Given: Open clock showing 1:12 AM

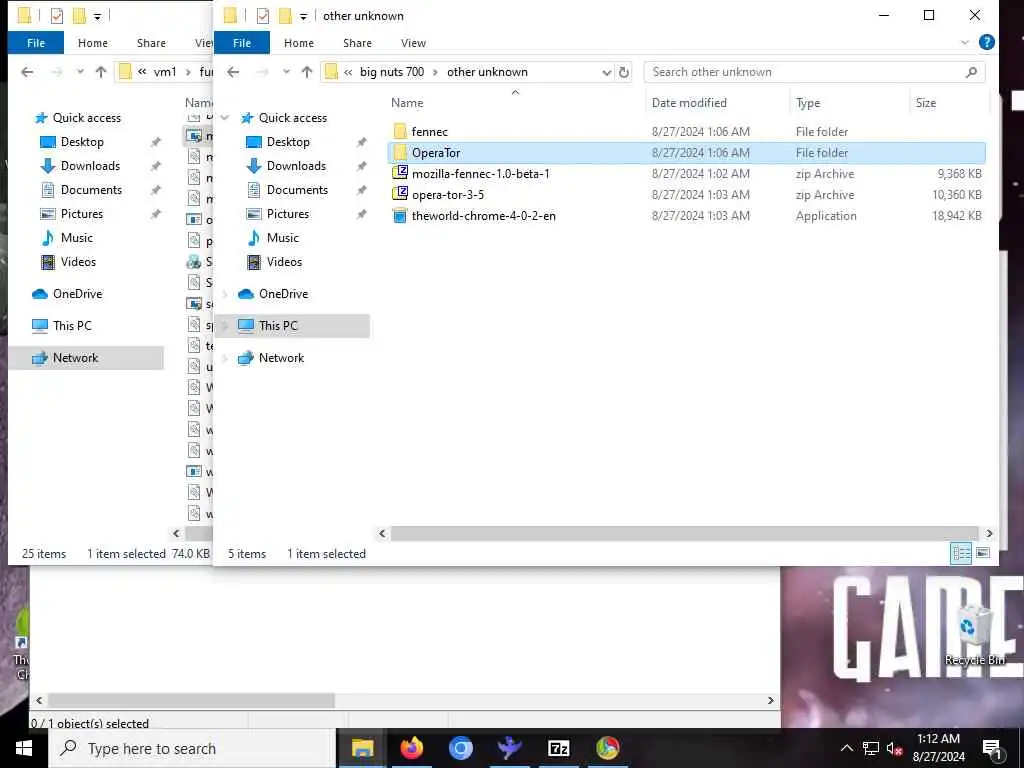Looking at the screenshot, I should click(938, 748).
